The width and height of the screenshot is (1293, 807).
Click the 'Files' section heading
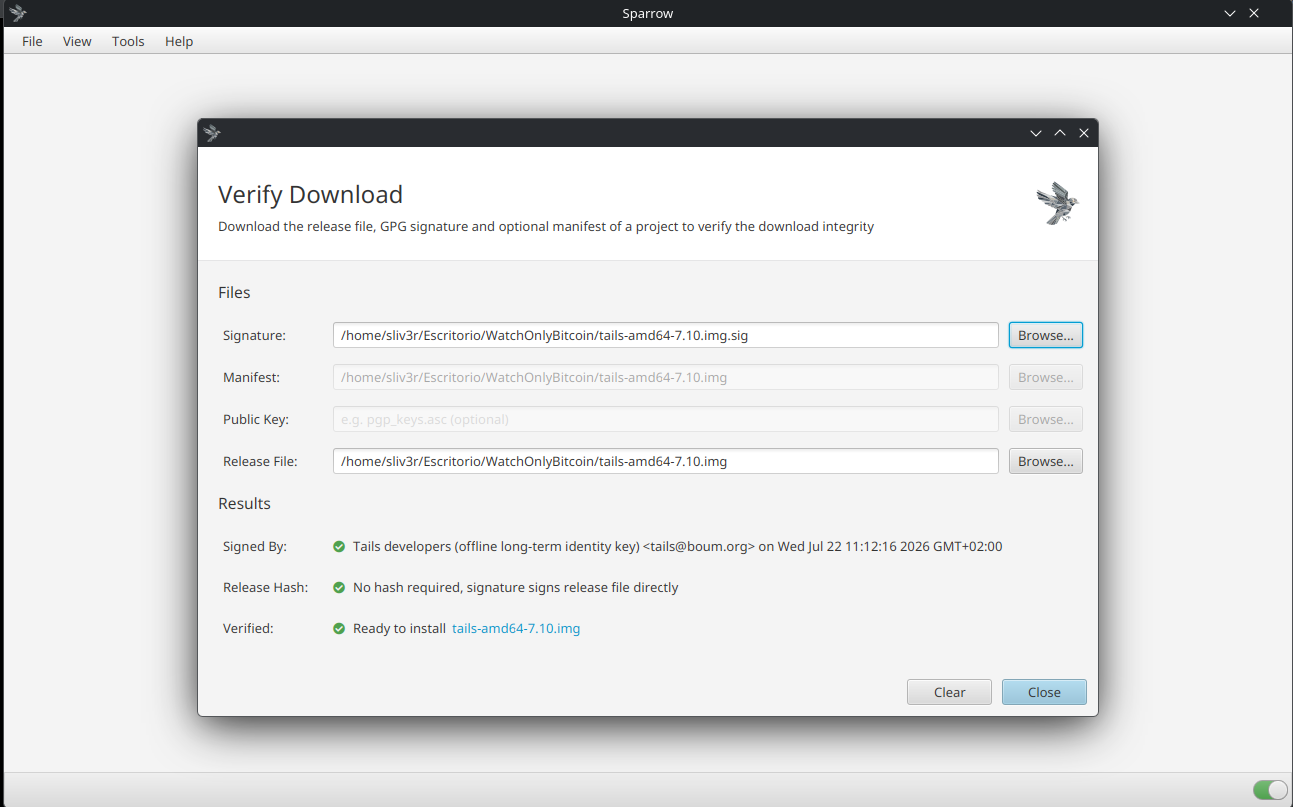234,292
